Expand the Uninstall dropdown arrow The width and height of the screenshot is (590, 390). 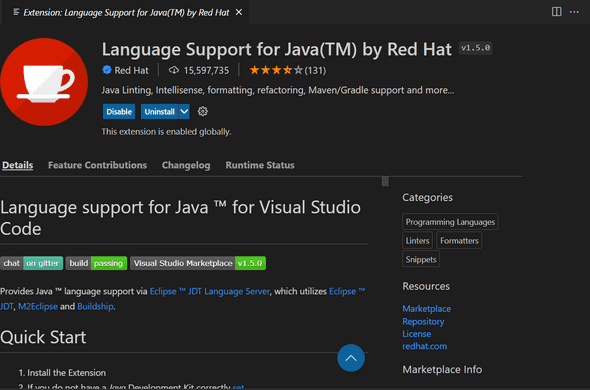(184, 111)
